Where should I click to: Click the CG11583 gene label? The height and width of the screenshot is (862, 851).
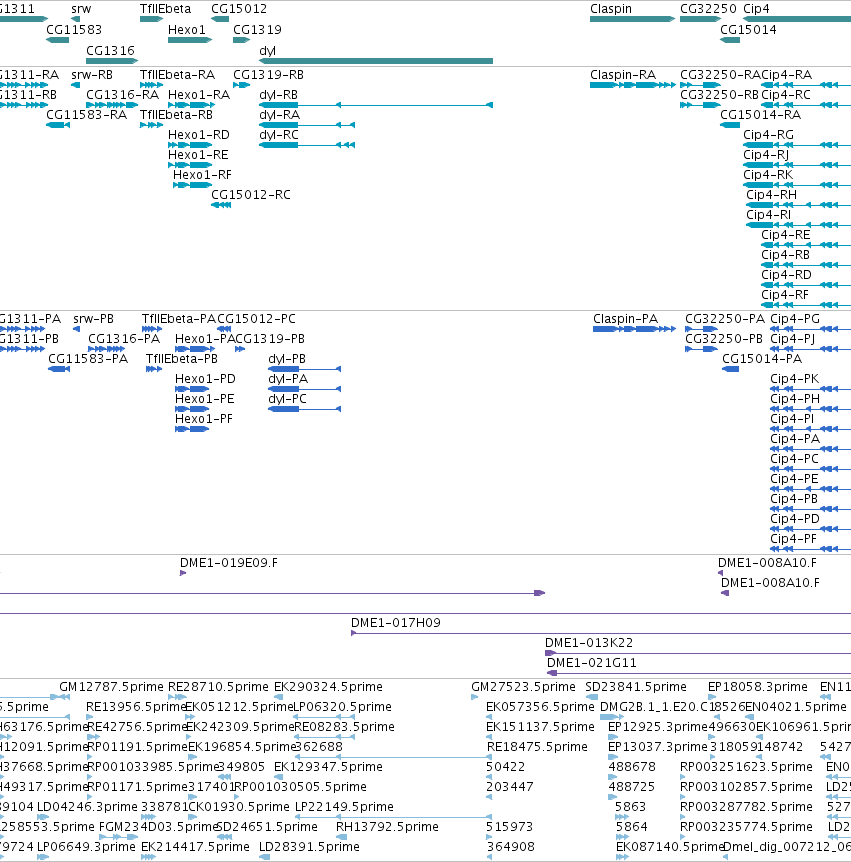74,30
